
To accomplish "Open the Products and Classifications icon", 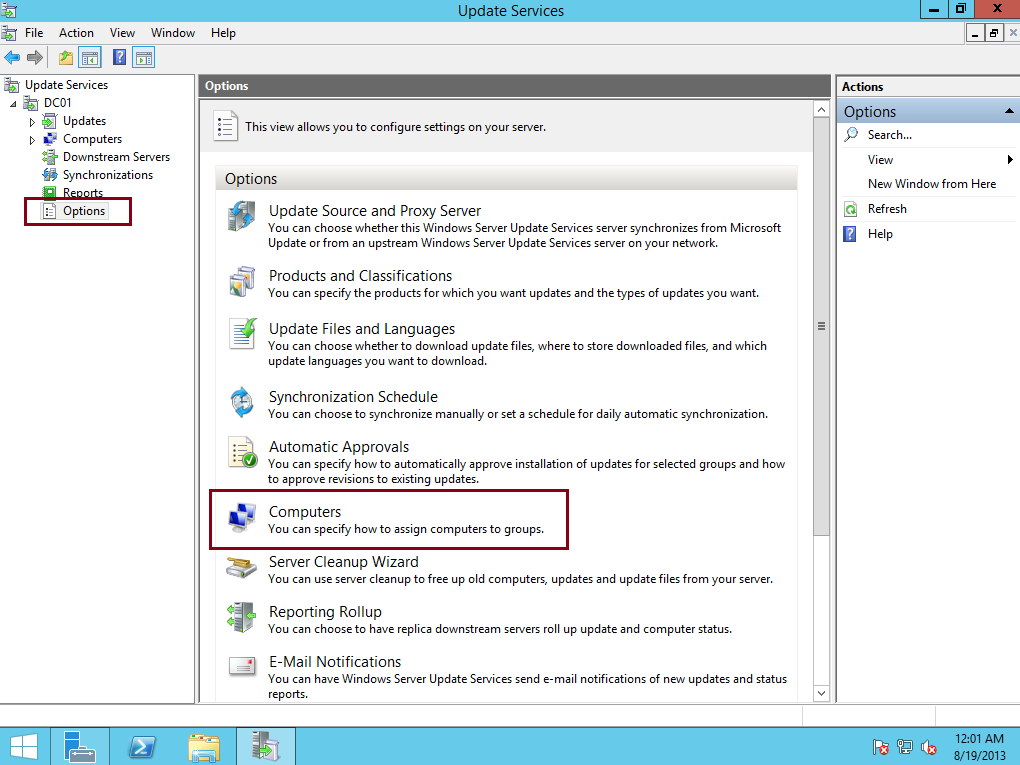I will 241,281.
